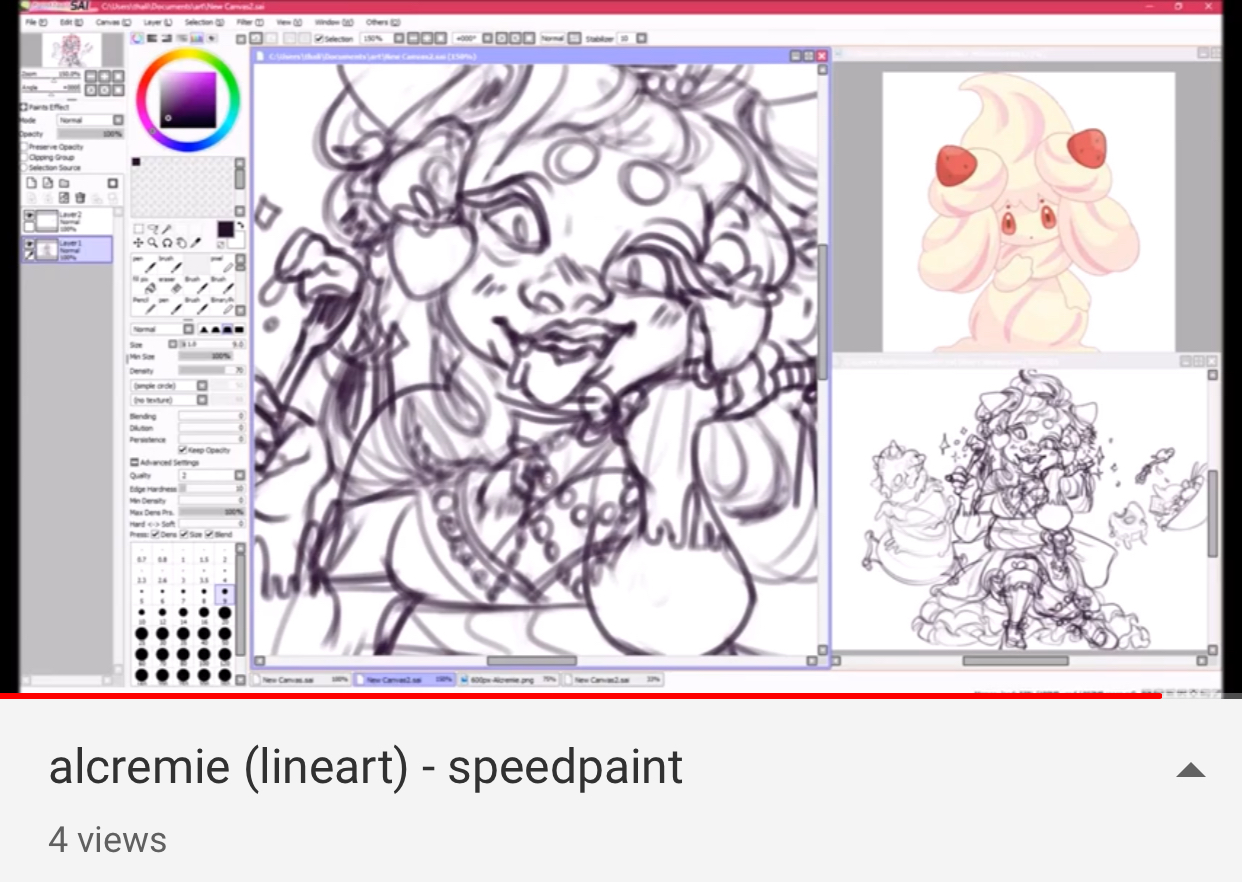Delete the selected layer with trash icon

[80, 197]
